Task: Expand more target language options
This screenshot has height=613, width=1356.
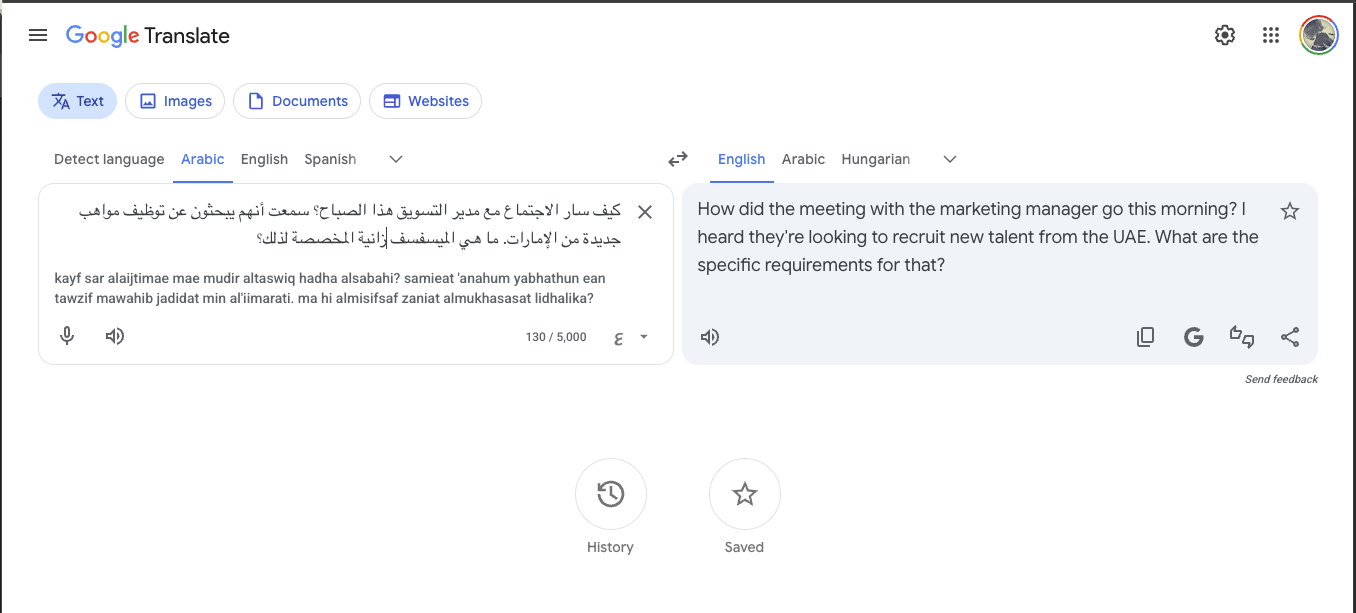Action: tap(949, 159)
